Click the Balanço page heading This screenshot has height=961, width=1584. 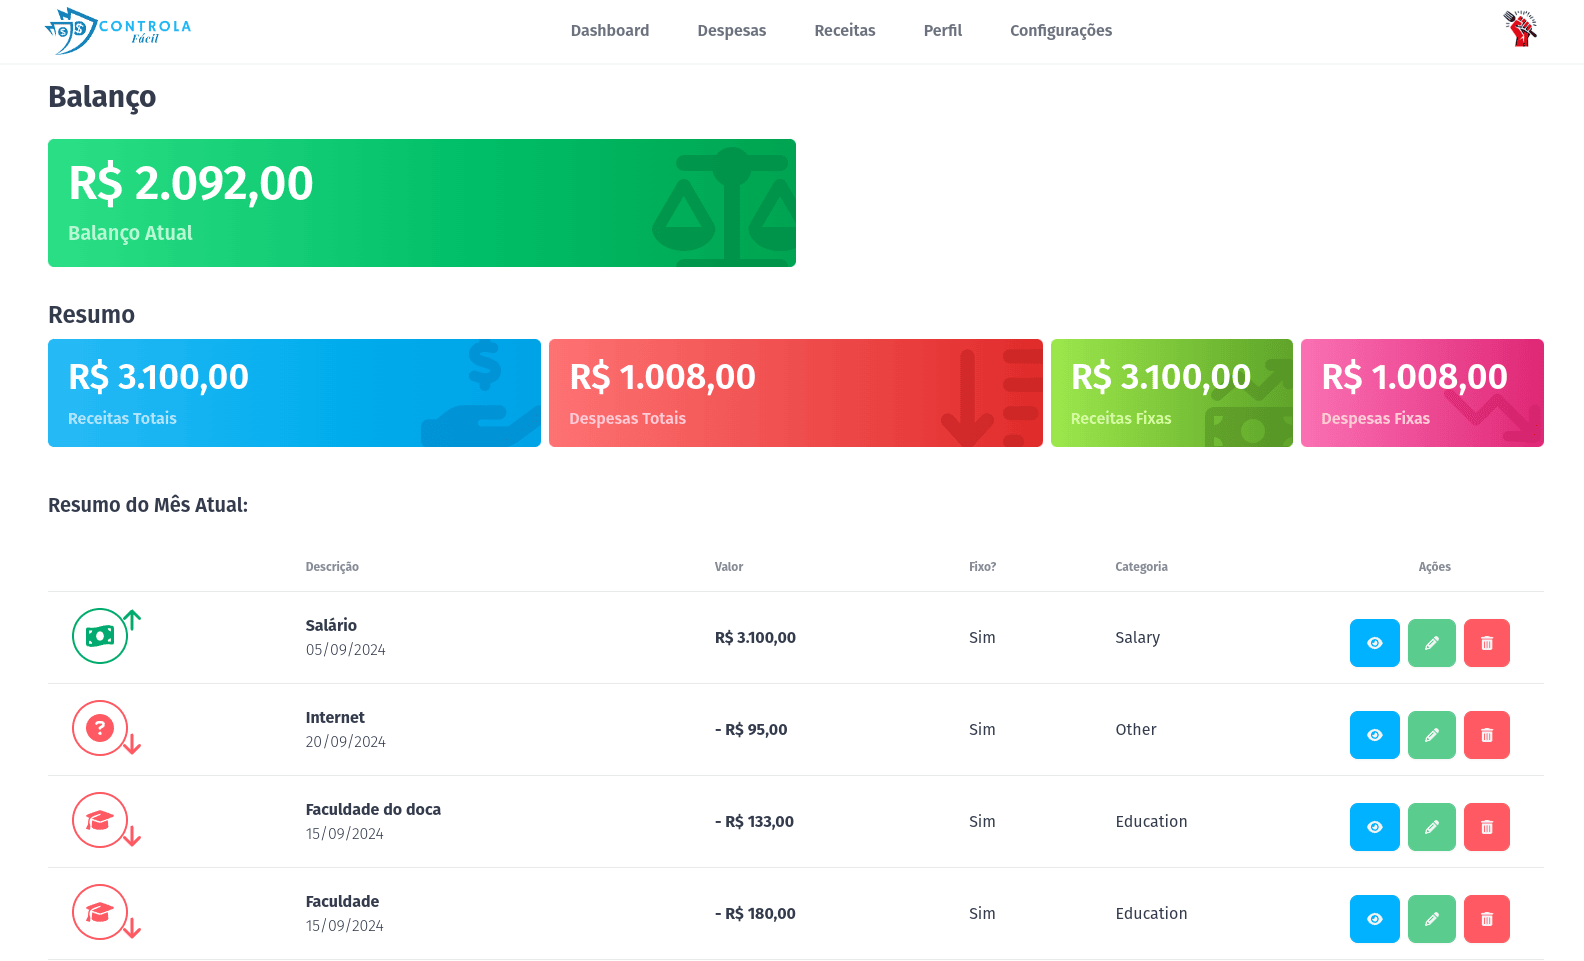click(102, 97)
